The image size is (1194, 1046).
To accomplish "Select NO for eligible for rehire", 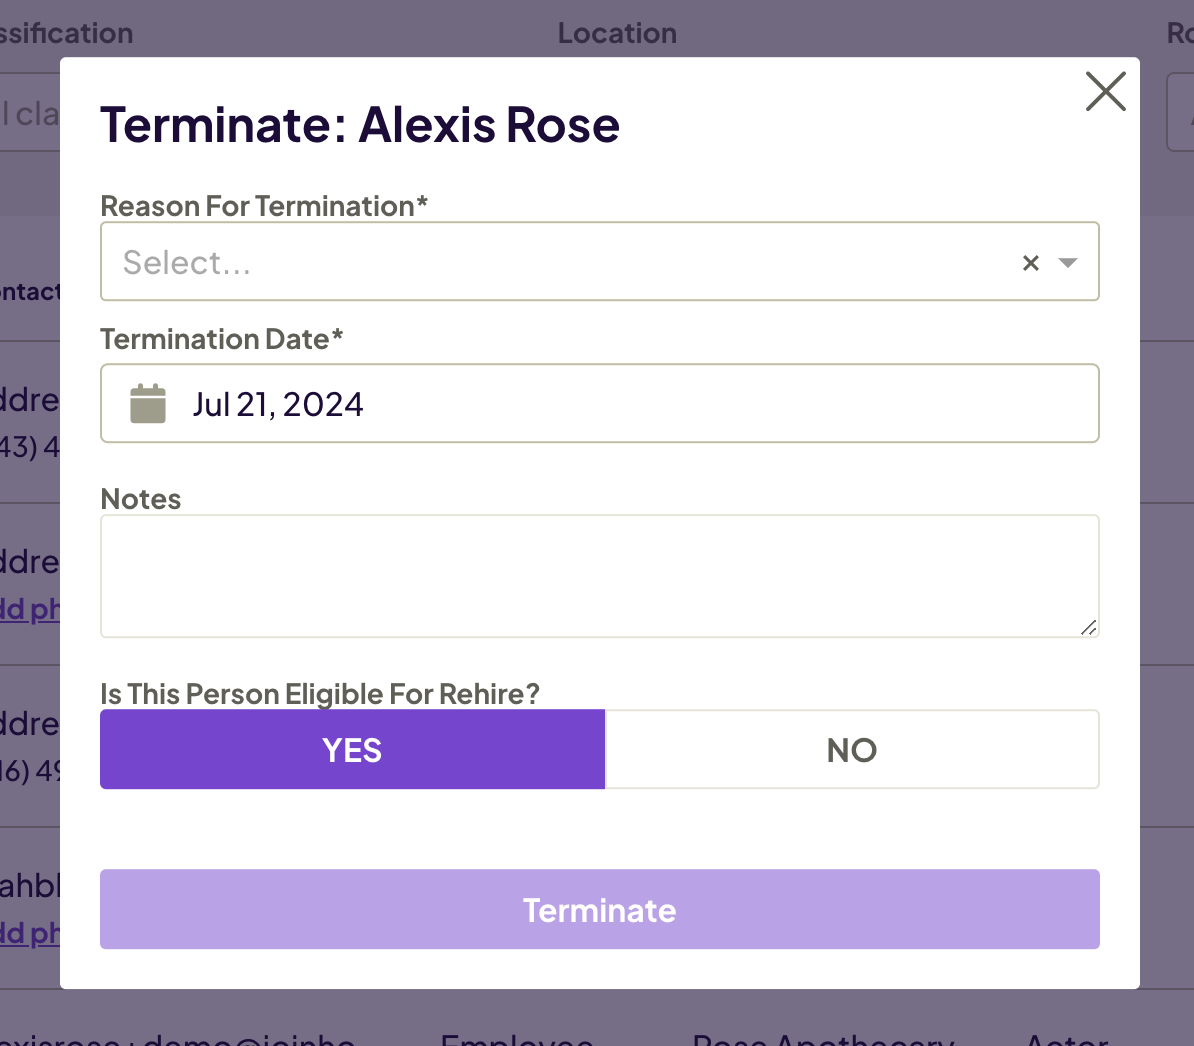I will coord(851,749).
